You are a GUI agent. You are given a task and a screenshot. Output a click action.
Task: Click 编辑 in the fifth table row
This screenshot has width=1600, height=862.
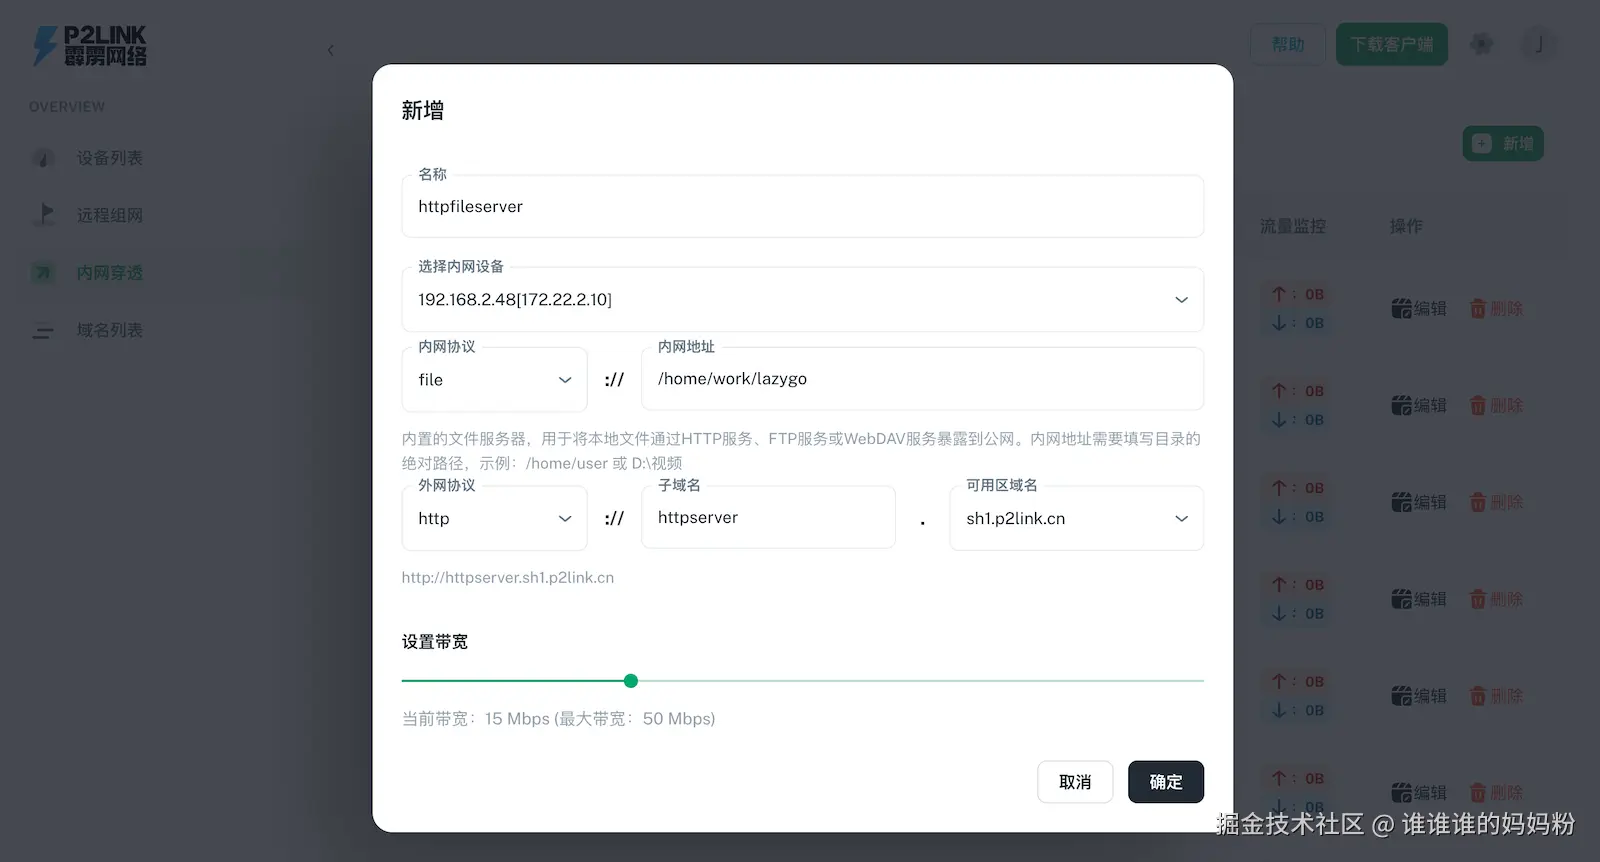tap(1419, 696)
